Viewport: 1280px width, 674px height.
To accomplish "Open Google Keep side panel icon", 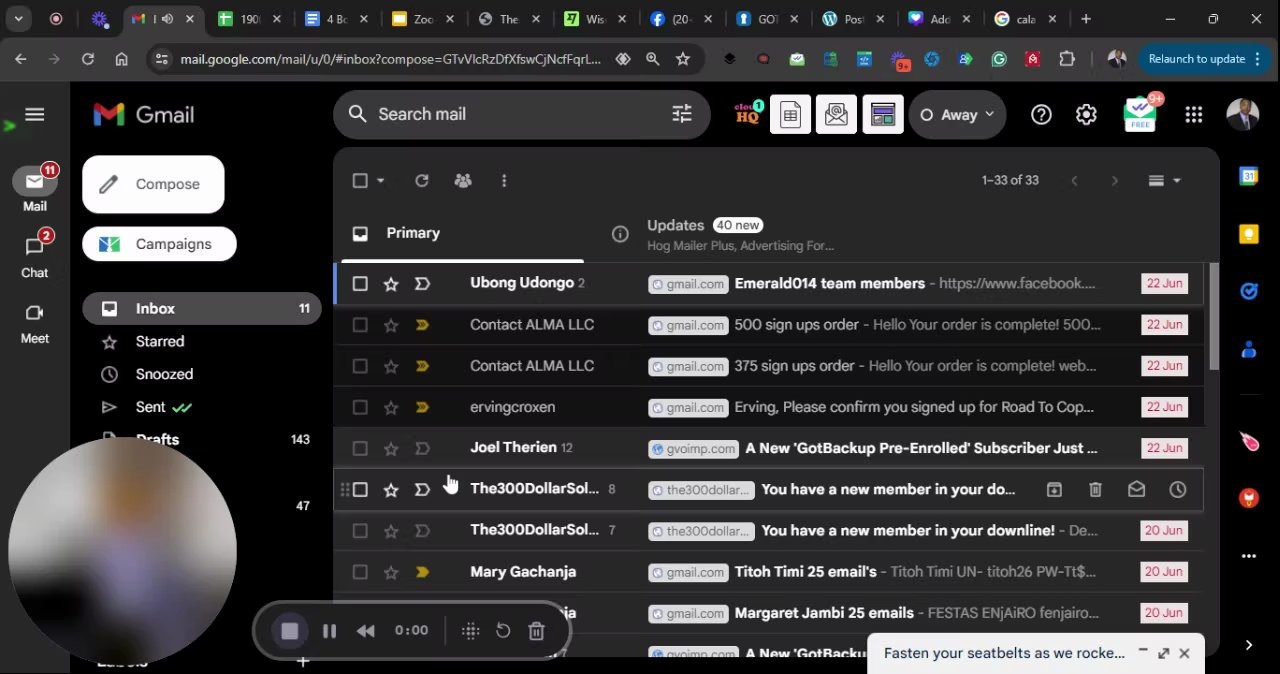I will tap(1248, 234).
